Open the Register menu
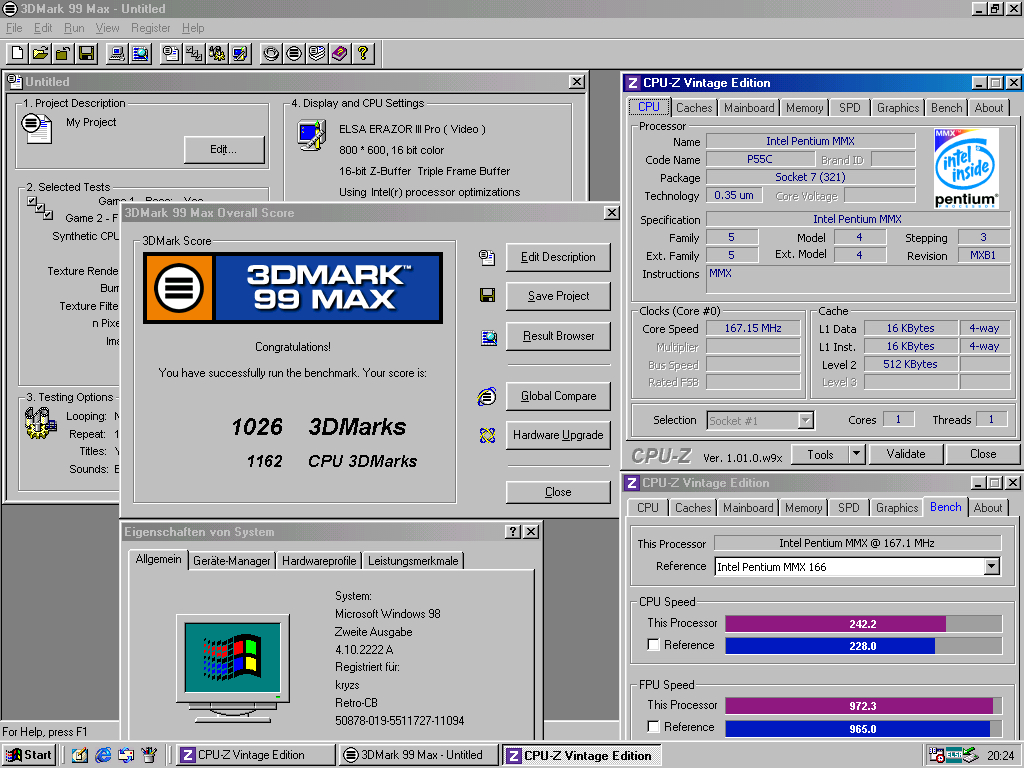This screenshot has height=768, width=1024. pos(150,28)
